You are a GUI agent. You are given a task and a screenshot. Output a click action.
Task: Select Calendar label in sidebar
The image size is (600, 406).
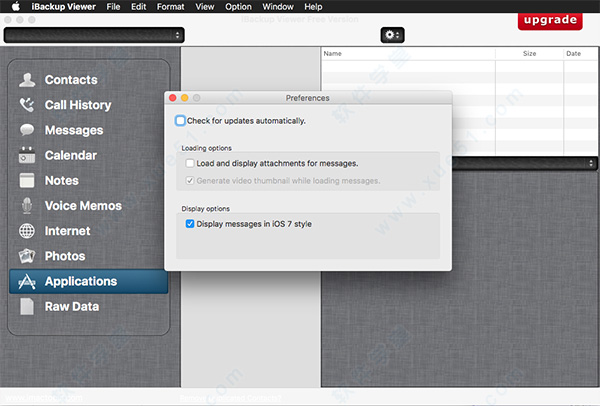pos(71,155)
